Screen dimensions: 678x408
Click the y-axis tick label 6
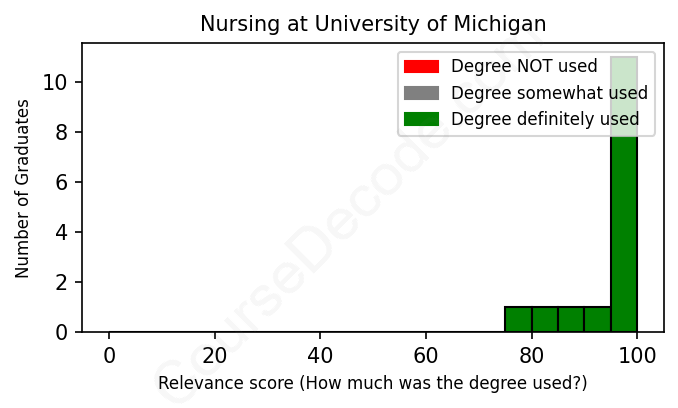coord(62,182)
